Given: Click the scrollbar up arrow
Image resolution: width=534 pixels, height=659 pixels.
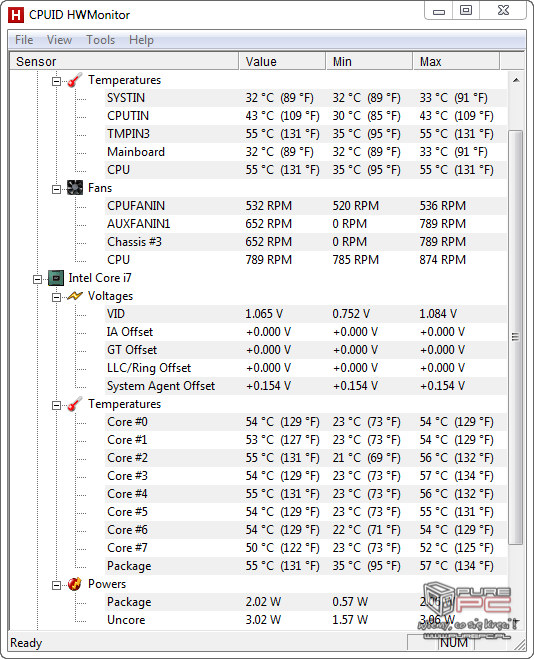Looking at the screenshot, I should click(x=516, y=80).
